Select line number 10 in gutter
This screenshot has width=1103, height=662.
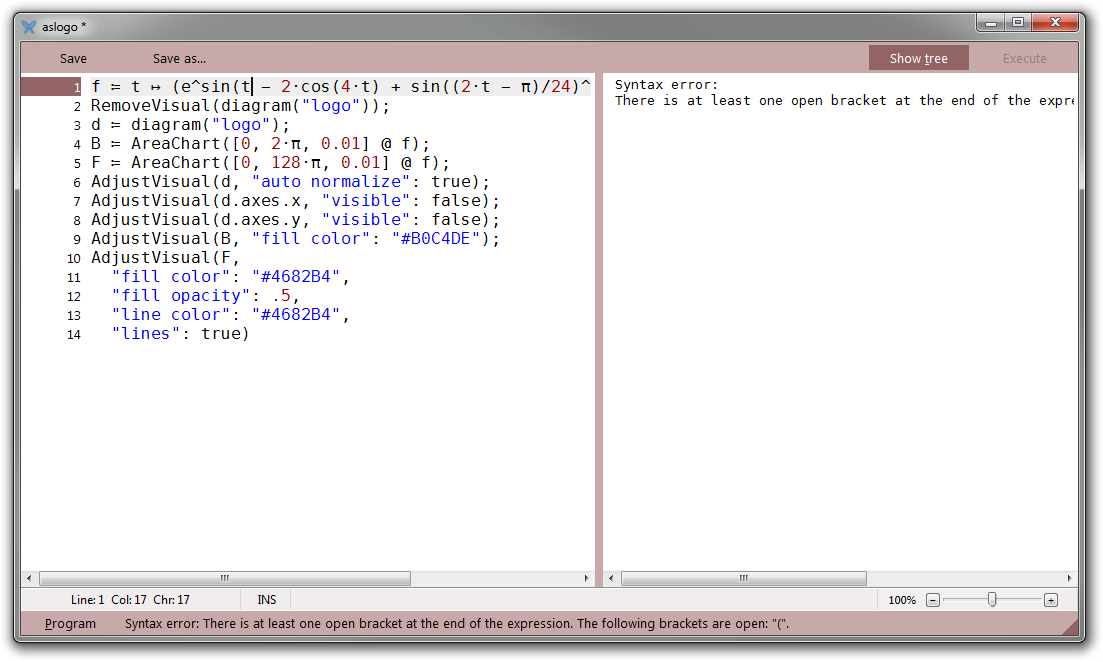[74, 258]
